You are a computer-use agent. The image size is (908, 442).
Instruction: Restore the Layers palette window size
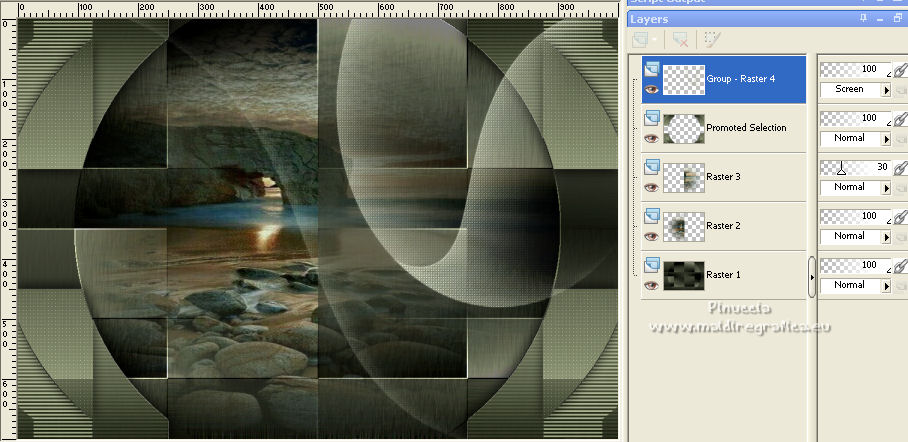click(898, 19)
